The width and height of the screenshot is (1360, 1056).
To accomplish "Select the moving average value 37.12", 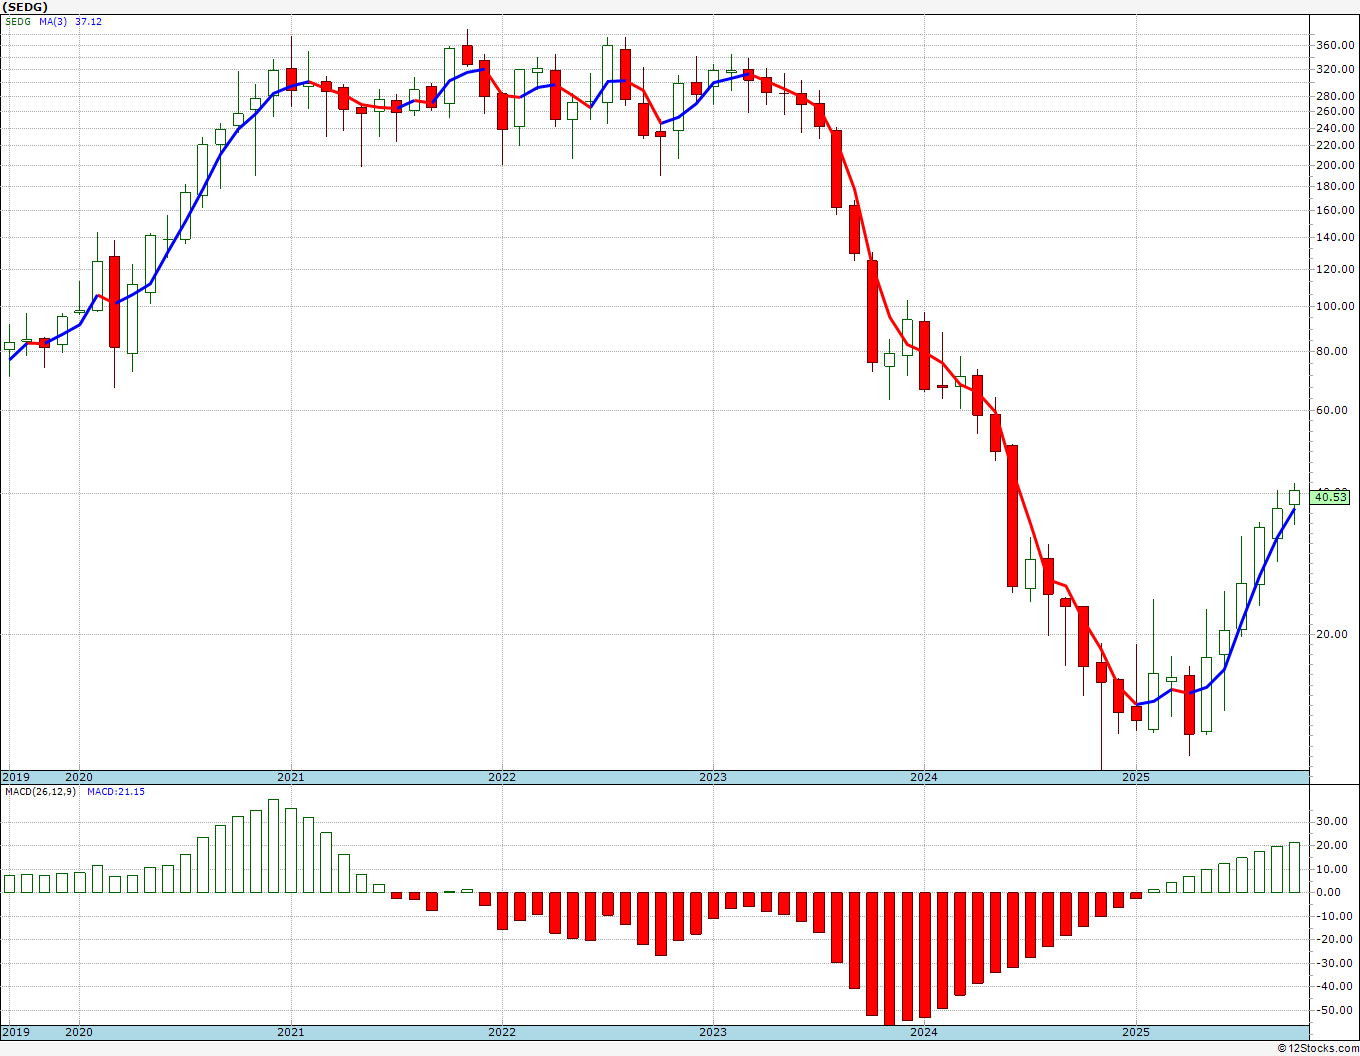I will coord(88,22).
